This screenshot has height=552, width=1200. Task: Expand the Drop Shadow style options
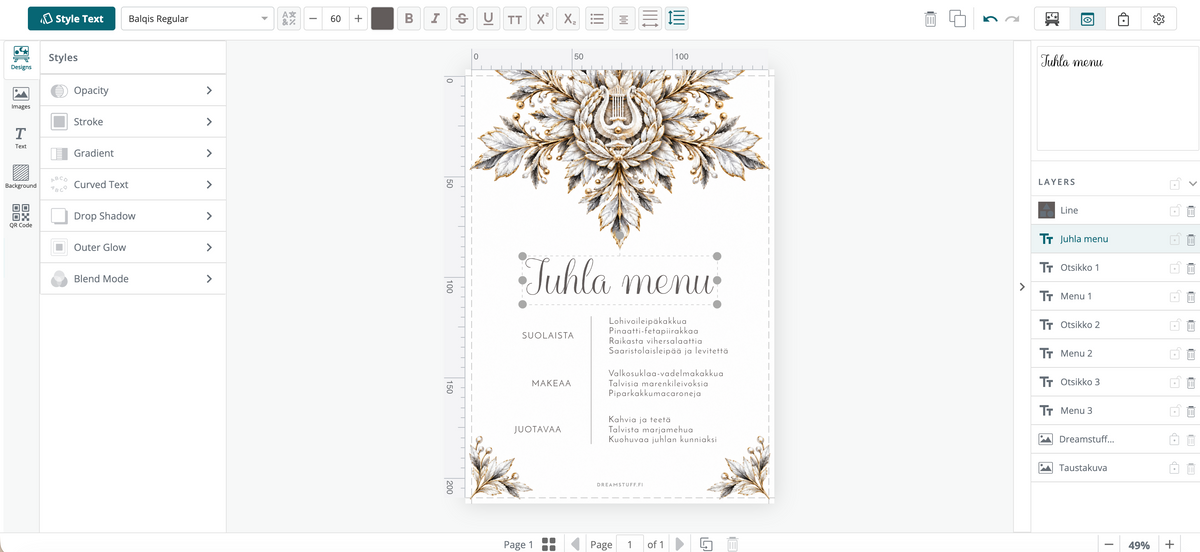133,216
